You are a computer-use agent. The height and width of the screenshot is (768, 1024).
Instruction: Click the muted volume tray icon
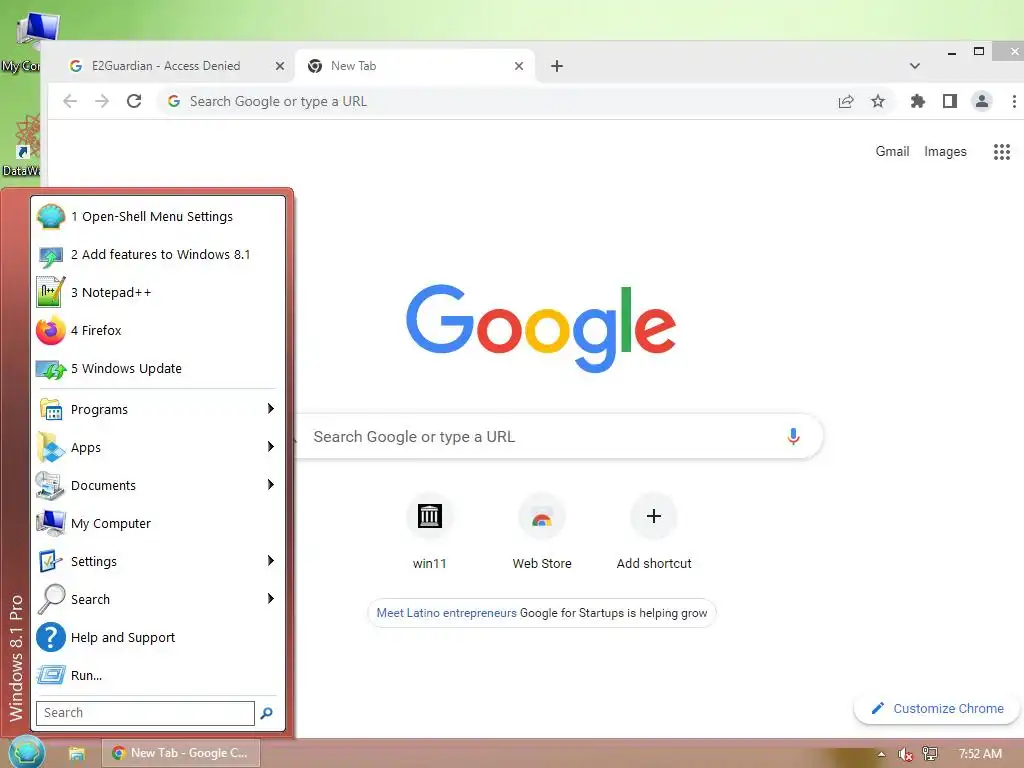point(904,754)
